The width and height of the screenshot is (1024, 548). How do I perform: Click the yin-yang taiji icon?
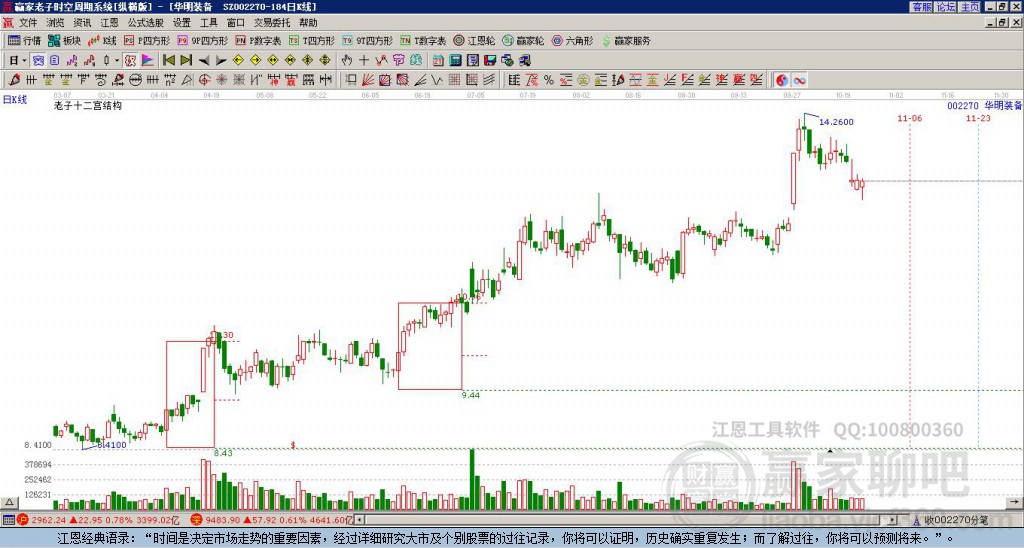(781, 80)
